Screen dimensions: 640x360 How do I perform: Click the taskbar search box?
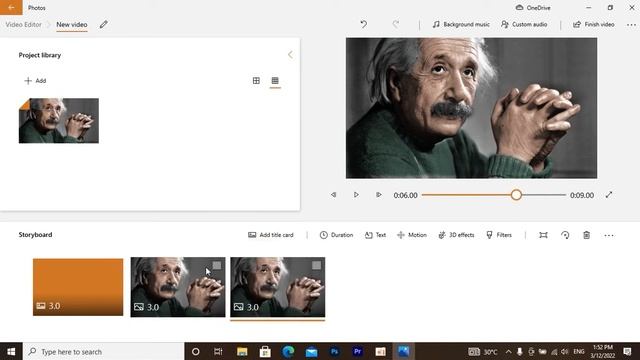104,351
